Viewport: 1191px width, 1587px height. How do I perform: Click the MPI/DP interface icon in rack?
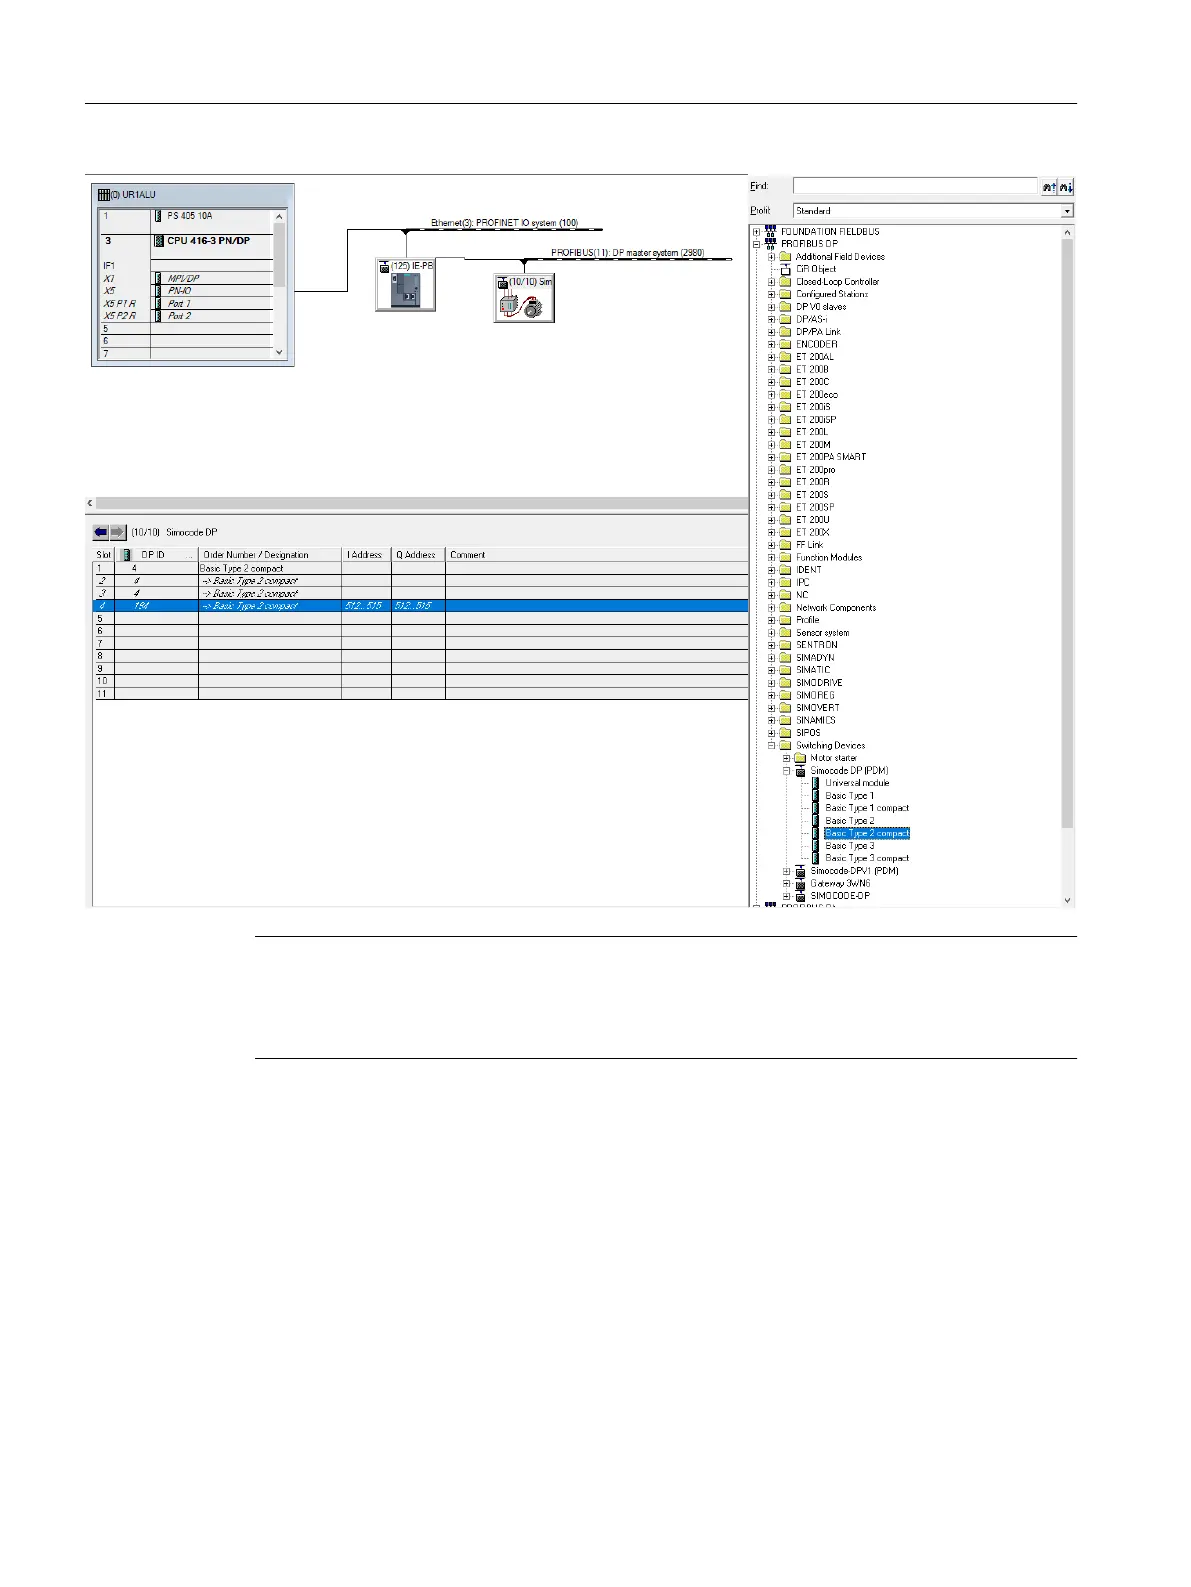click(x=158, y=278)
